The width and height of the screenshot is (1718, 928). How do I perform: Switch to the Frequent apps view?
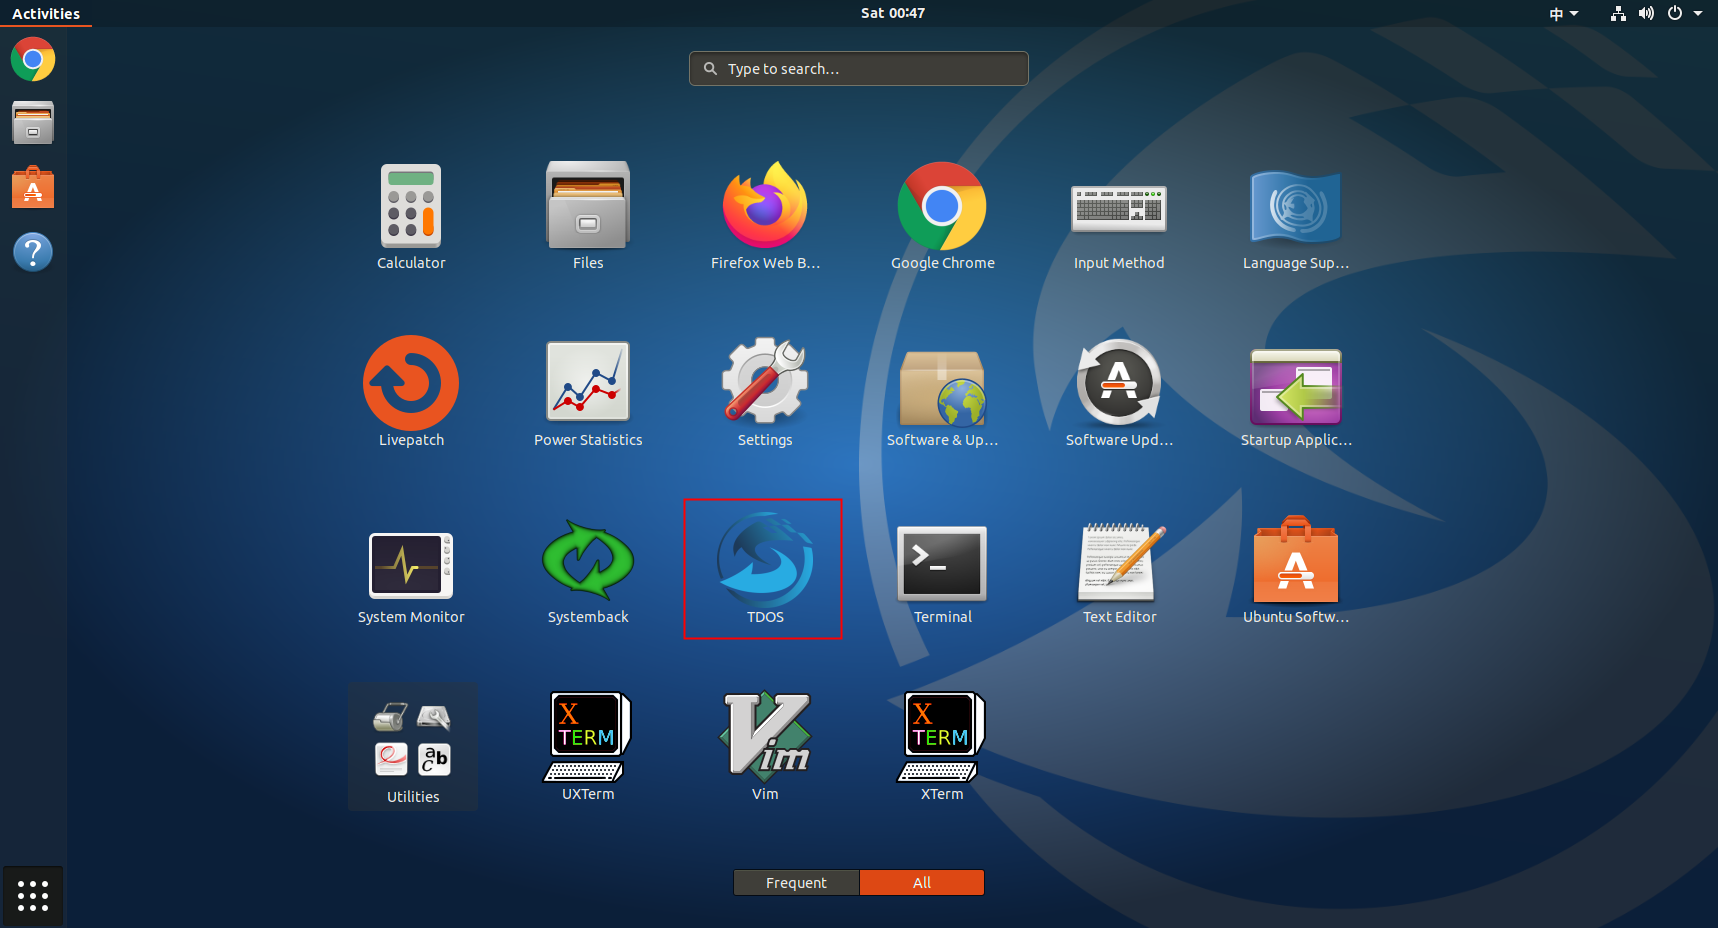coord(796,882)
